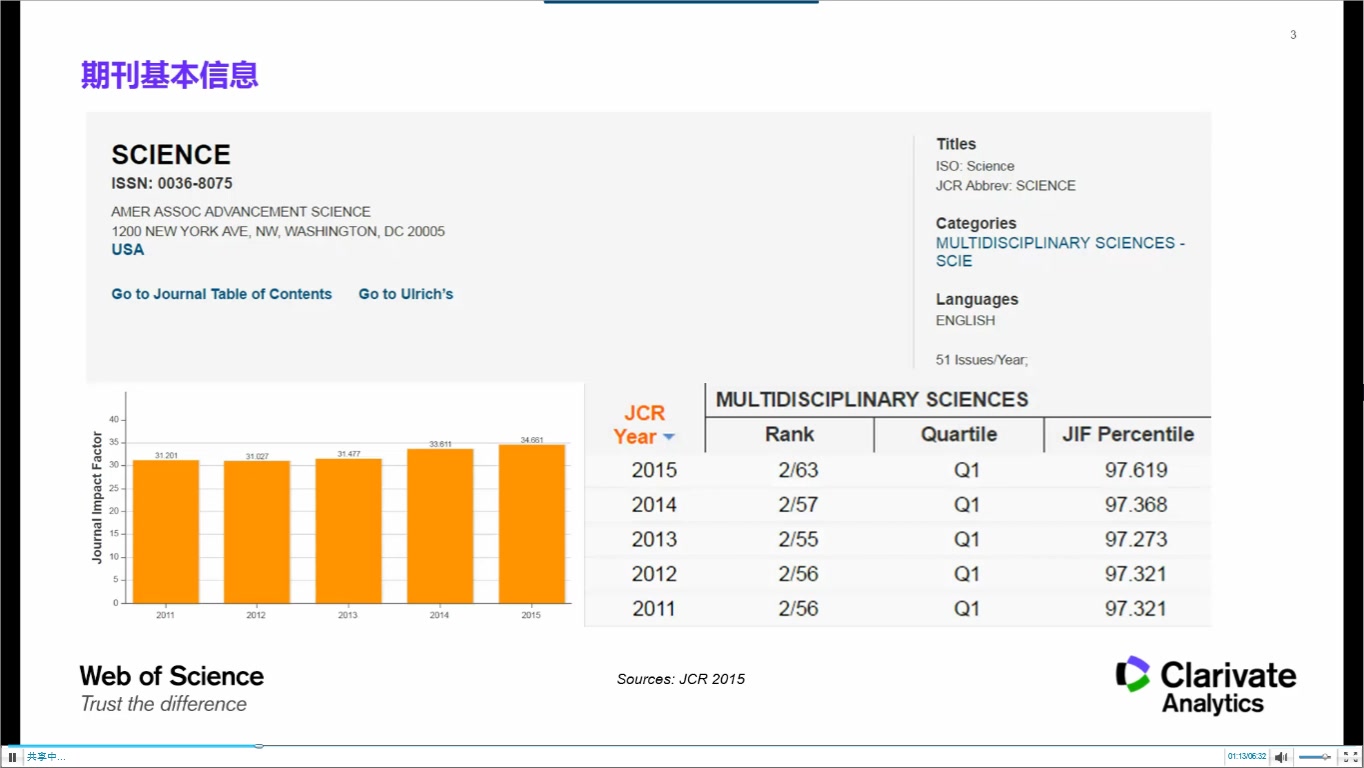Open the Go to Ulrich's link
This screenshot has height=768, width=1364.
[406, 294]
